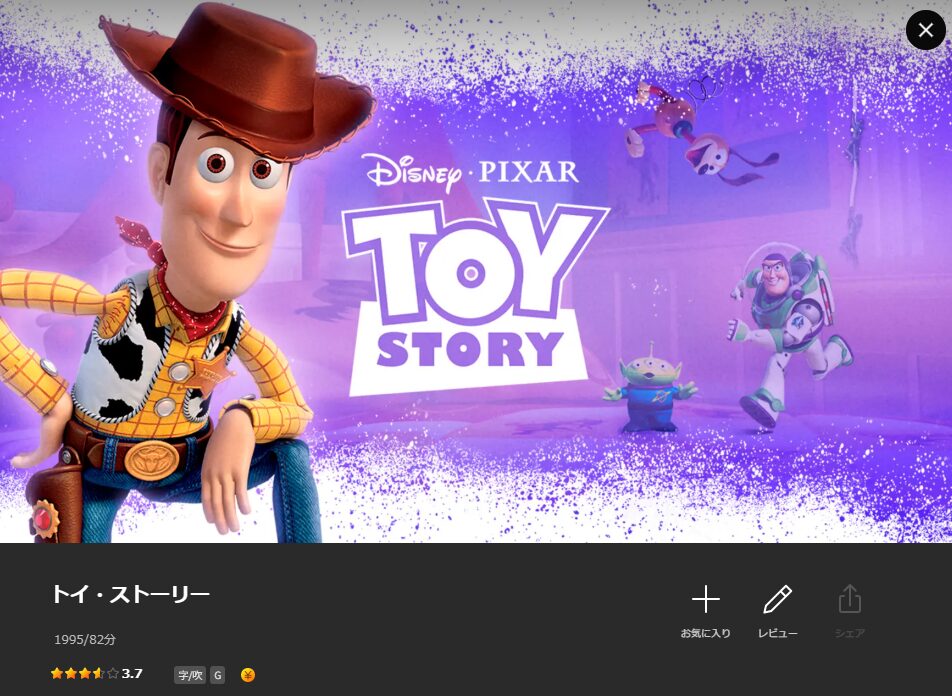Click the Disney Pixar logo text
952x696 pixels.
tap(471, 171)
